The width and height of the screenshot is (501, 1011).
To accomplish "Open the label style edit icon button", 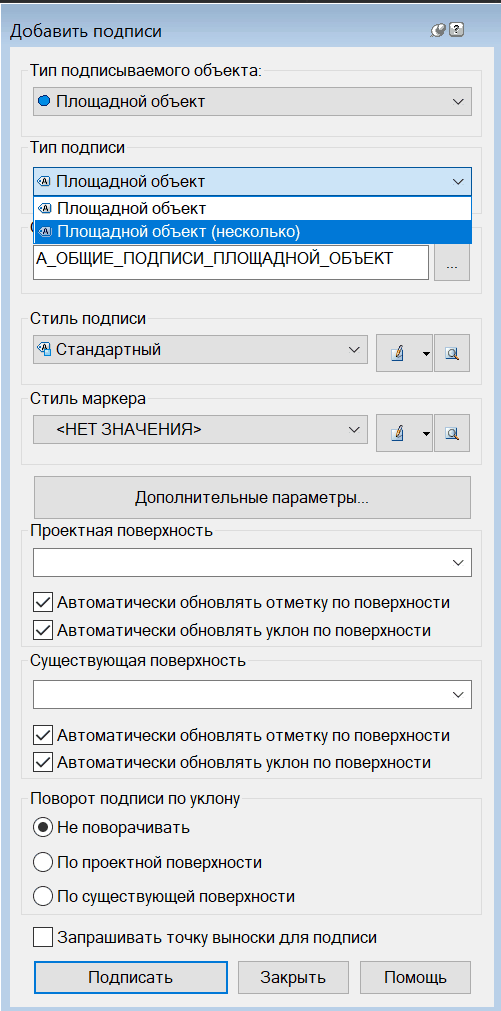I will [397, 353].
